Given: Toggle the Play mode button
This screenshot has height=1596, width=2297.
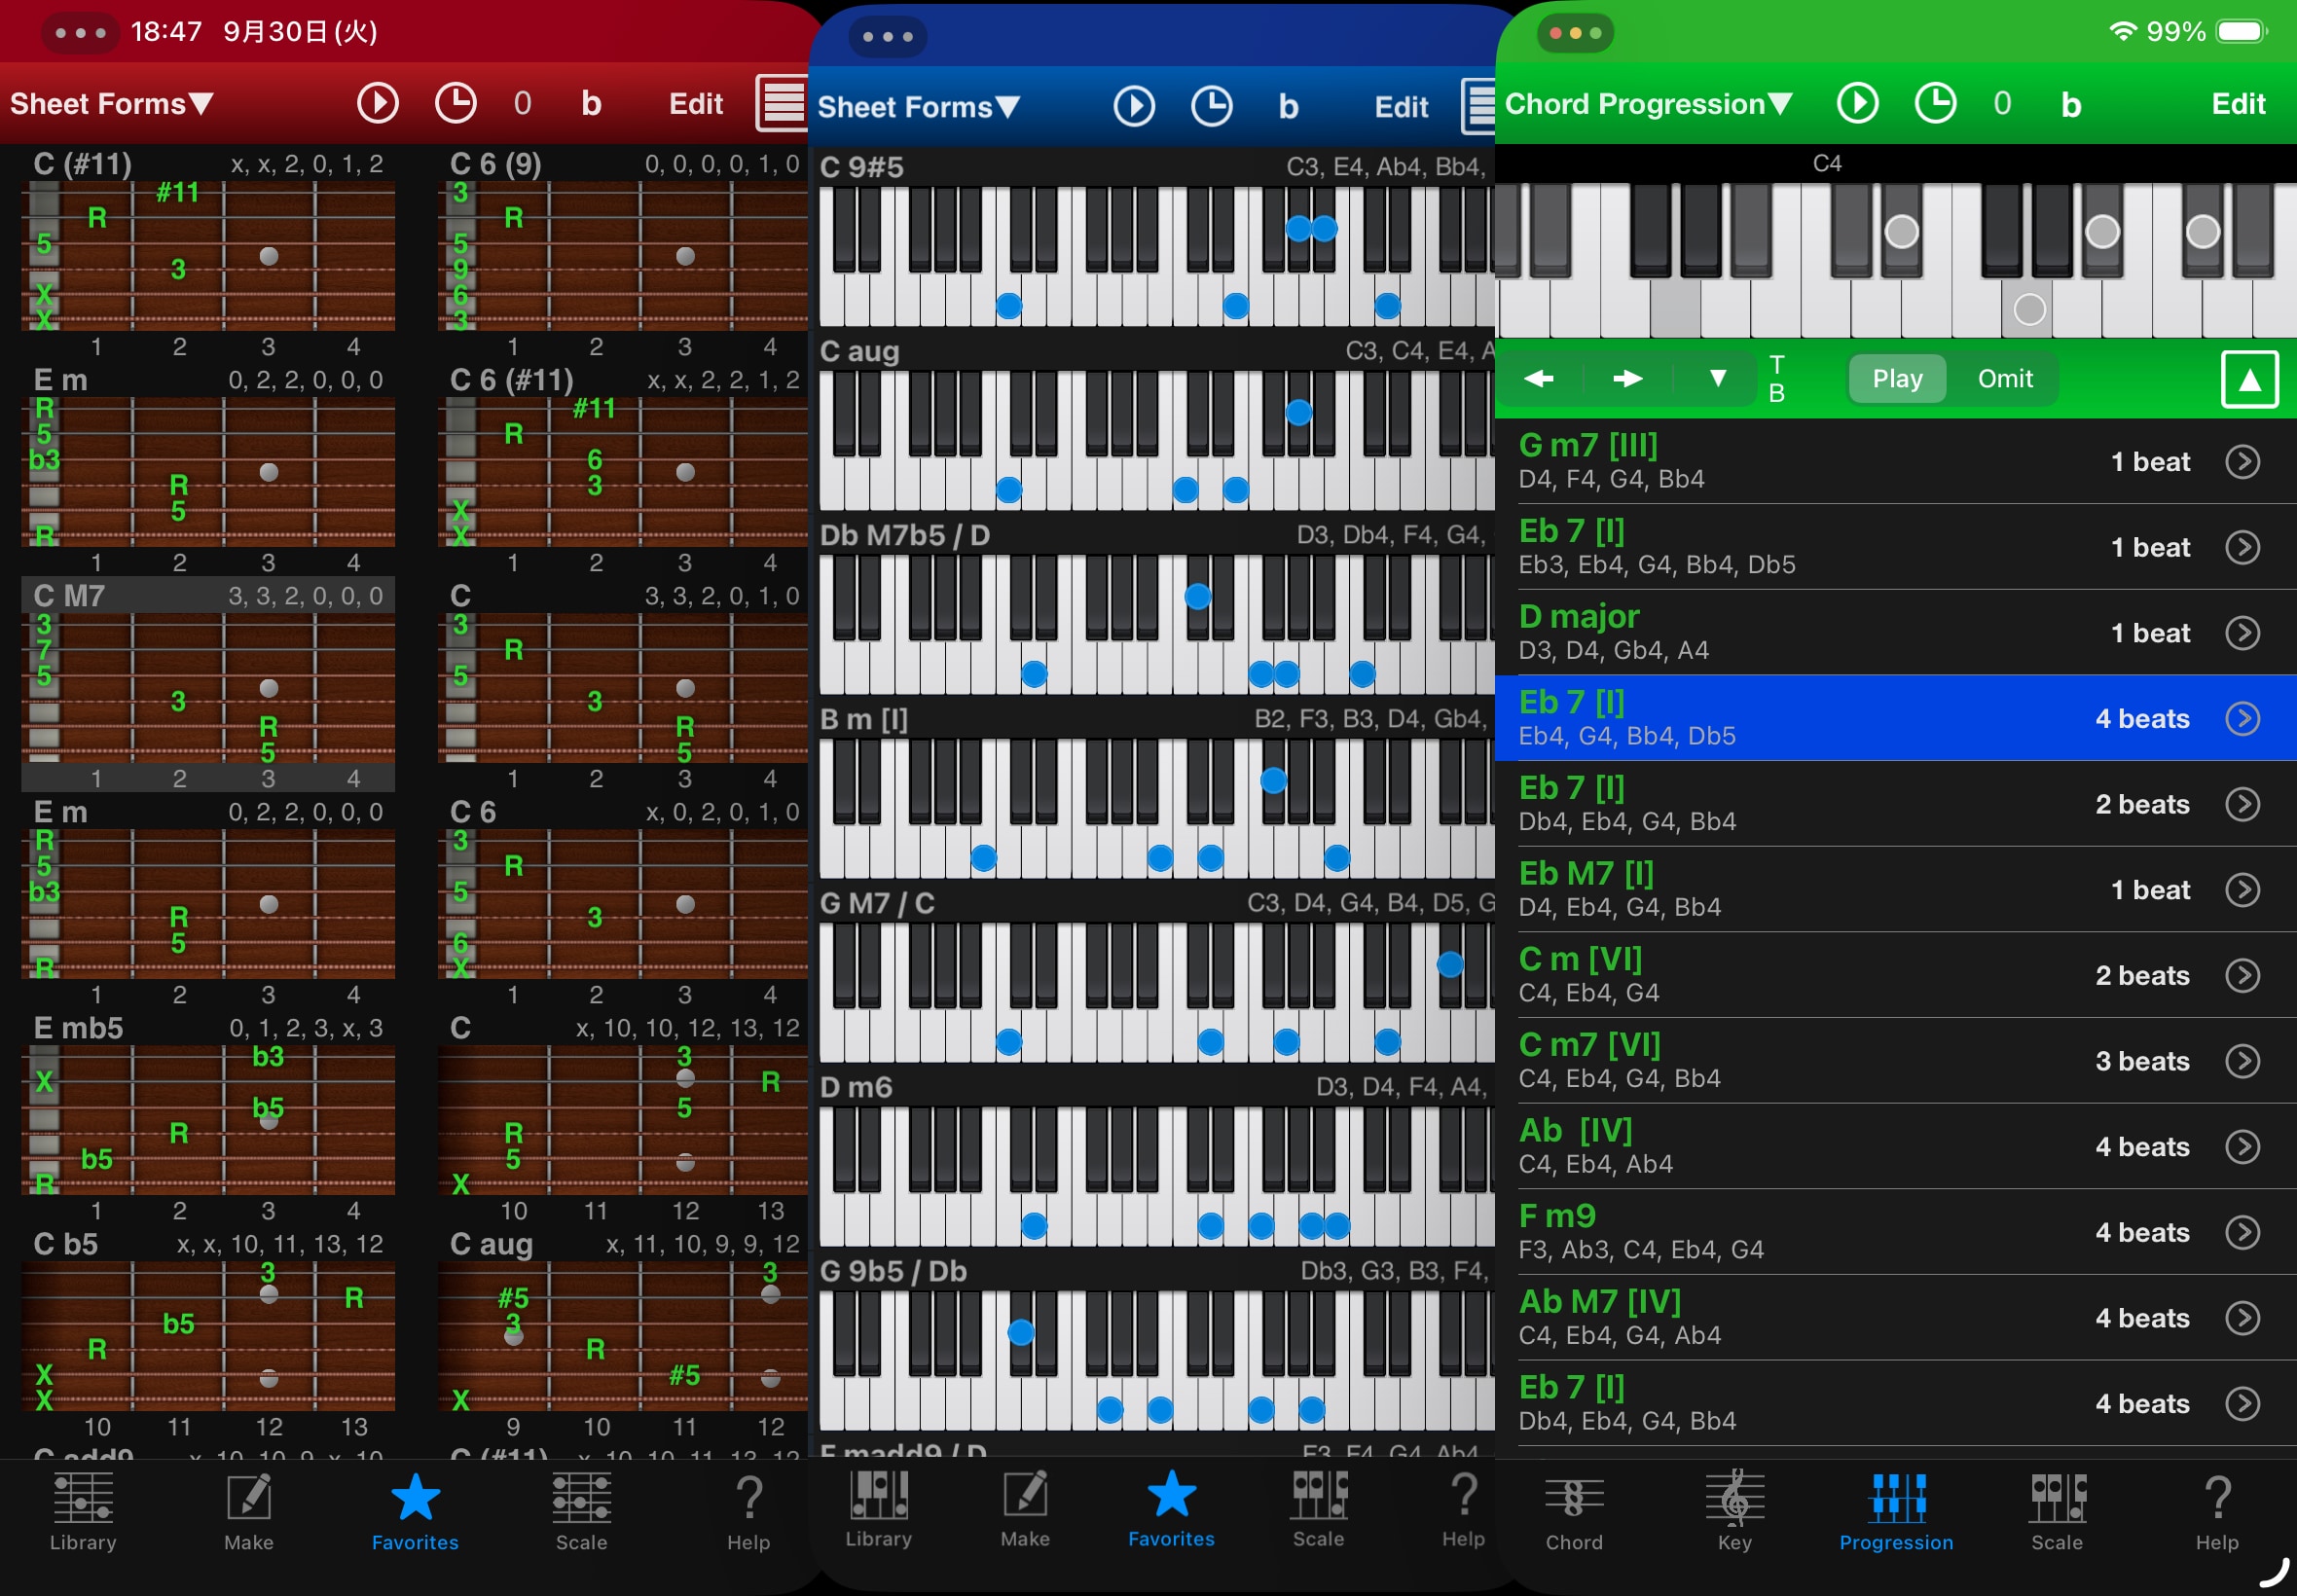Looking at the screenshot, I should (x=1896, y=378).
